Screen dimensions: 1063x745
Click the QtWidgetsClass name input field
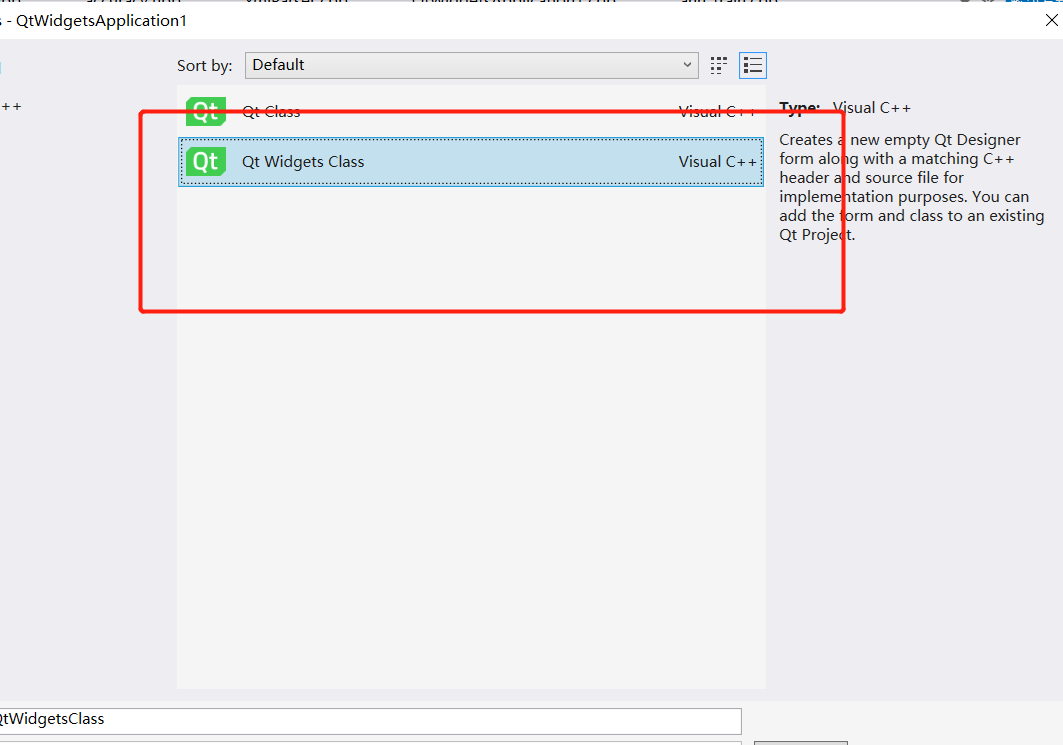point(369,721)
